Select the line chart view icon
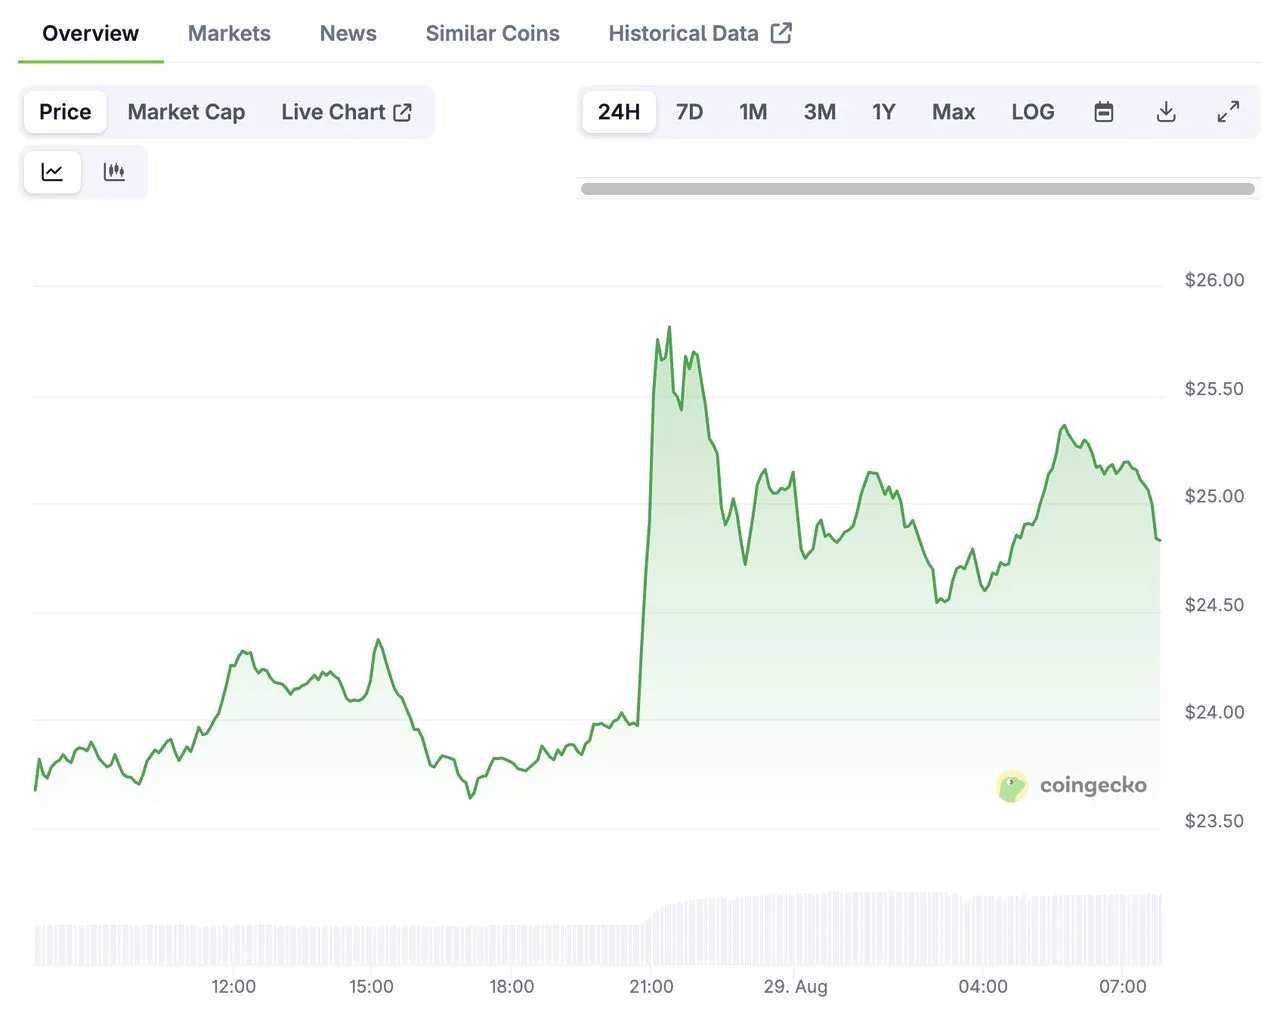 [x=52, y=172]
